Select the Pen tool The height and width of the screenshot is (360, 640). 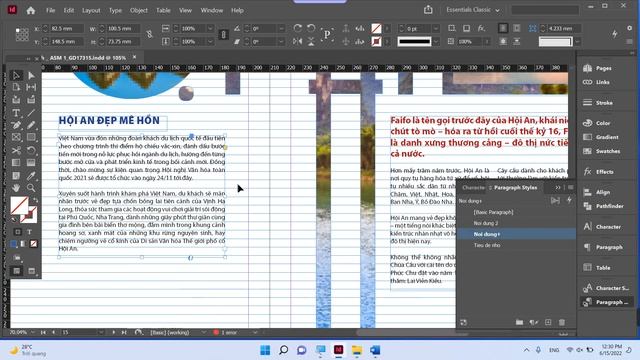pyautogui.click(x=16, y=125)
